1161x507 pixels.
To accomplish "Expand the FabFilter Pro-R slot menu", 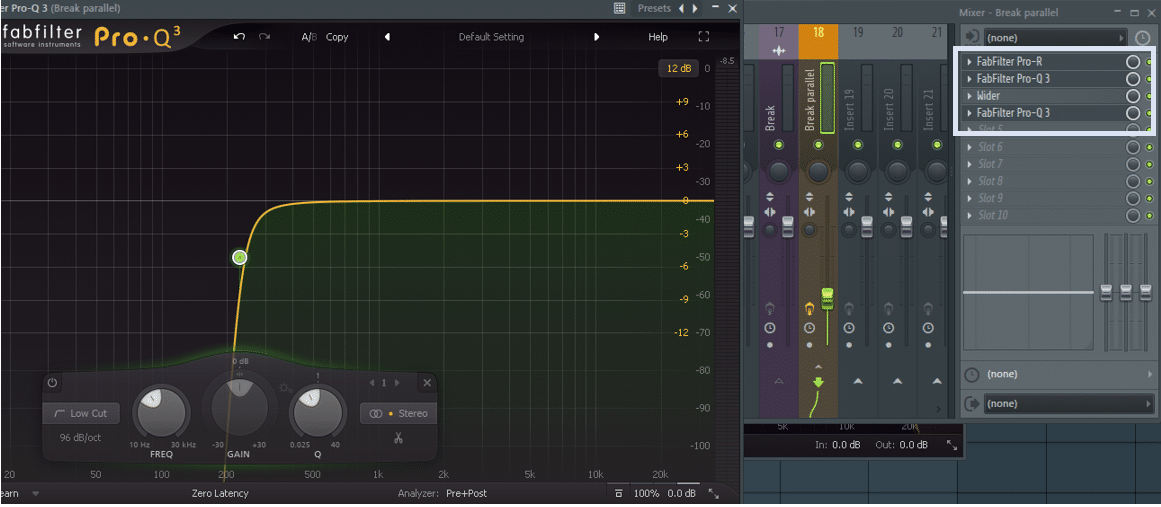I will (x=969, y=61).
